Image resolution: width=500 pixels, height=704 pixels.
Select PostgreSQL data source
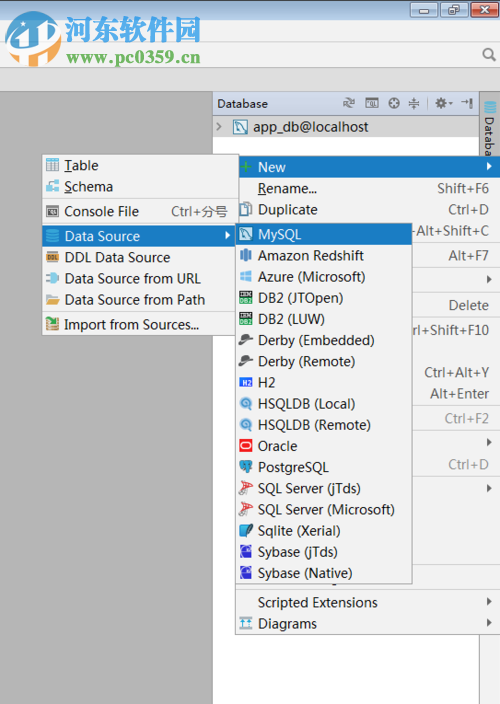[324, 467]
